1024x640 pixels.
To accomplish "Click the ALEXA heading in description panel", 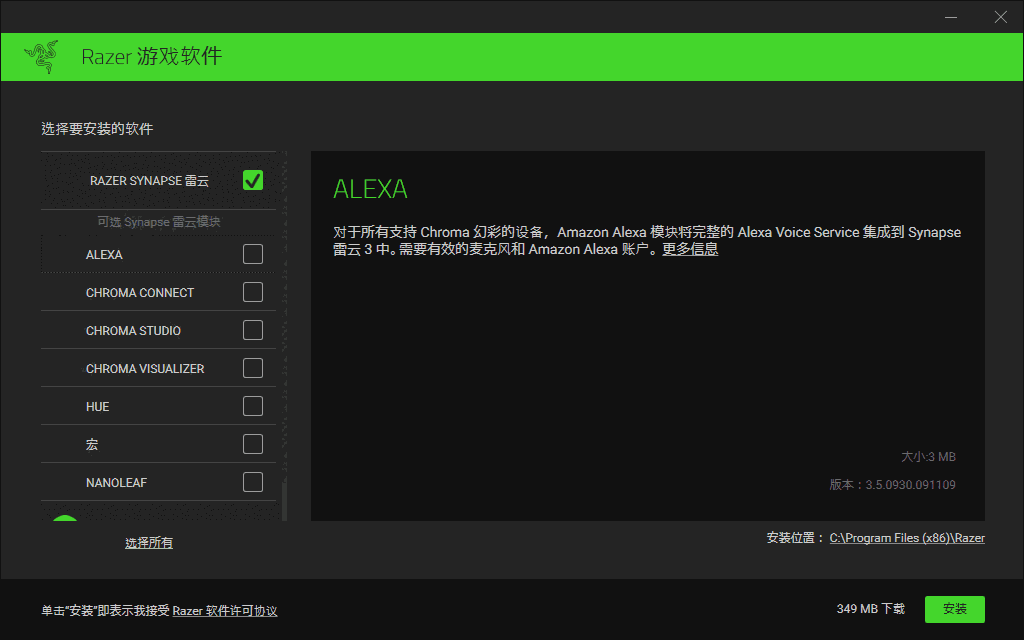I will 370,189.
